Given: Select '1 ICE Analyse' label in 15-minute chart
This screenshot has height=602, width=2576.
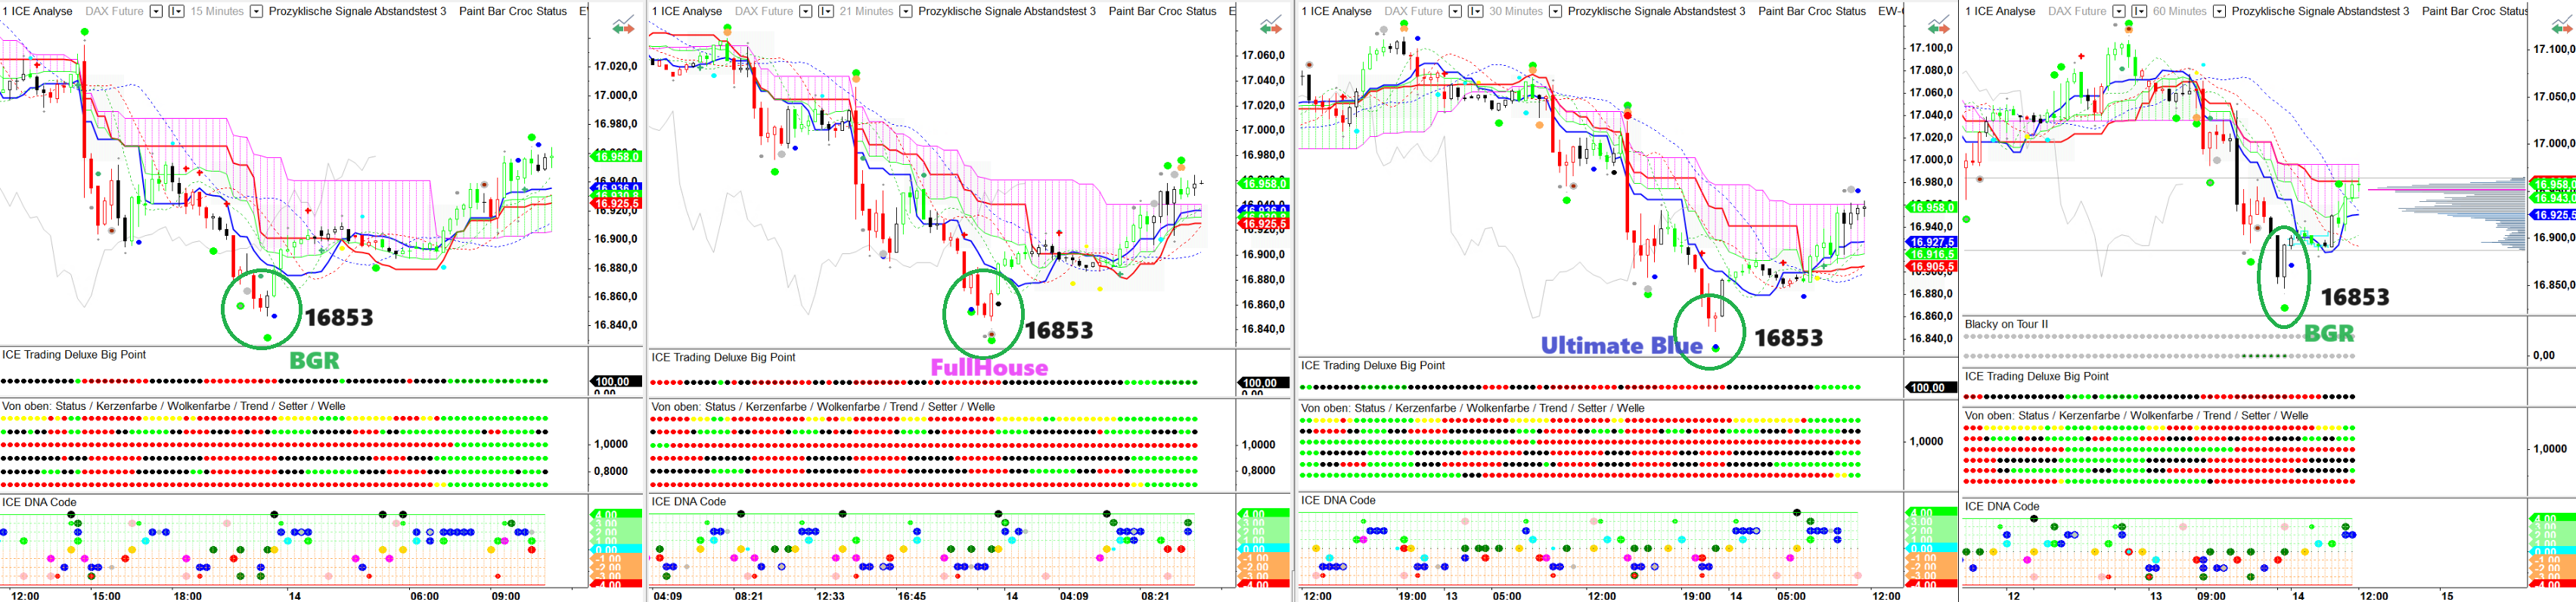Looking at the screenshot, I should pyautogui.click(x=37, y=11).
